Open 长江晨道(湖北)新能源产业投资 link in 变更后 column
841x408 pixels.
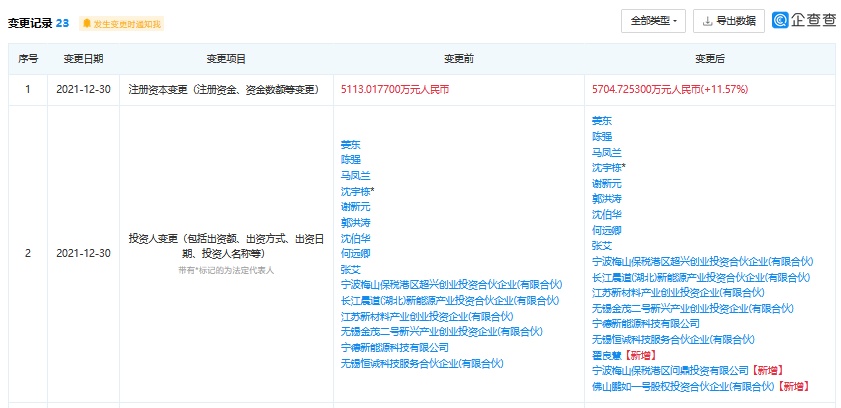[x=701, y=277]
